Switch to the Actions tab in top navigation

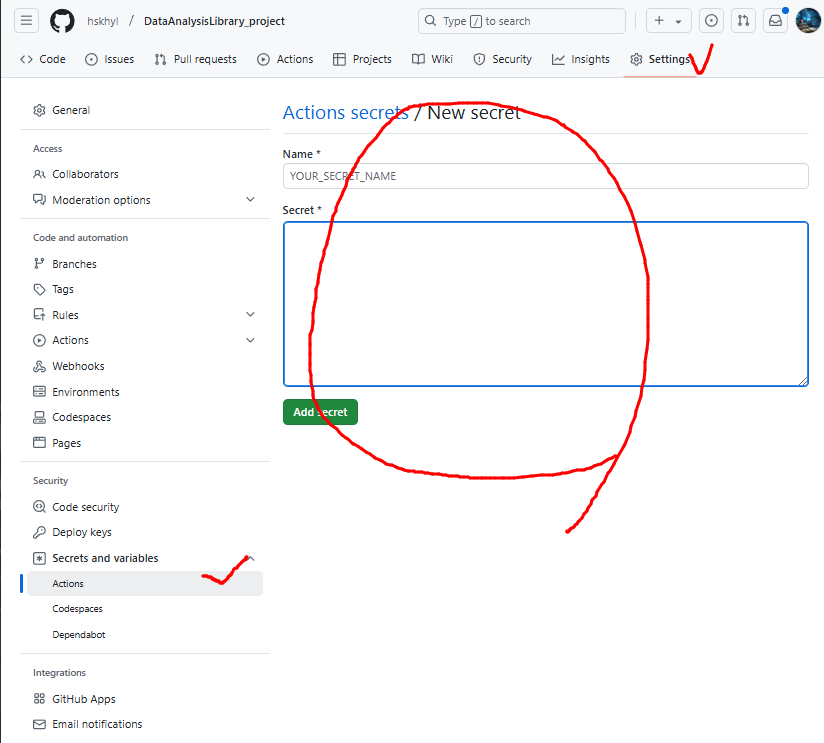pyautogui.click(x=285, y=59)
